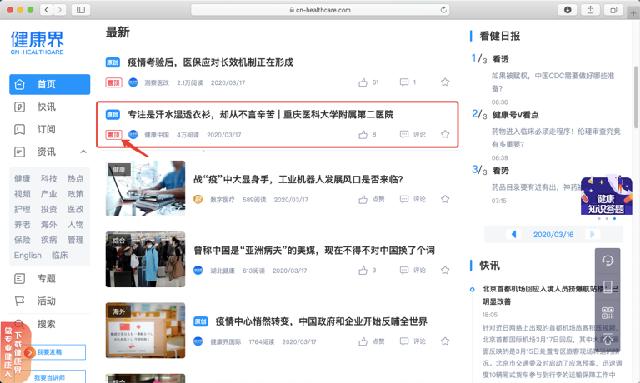
Task: Click the page vertical scrollbar
Action: tap(637, 97)
